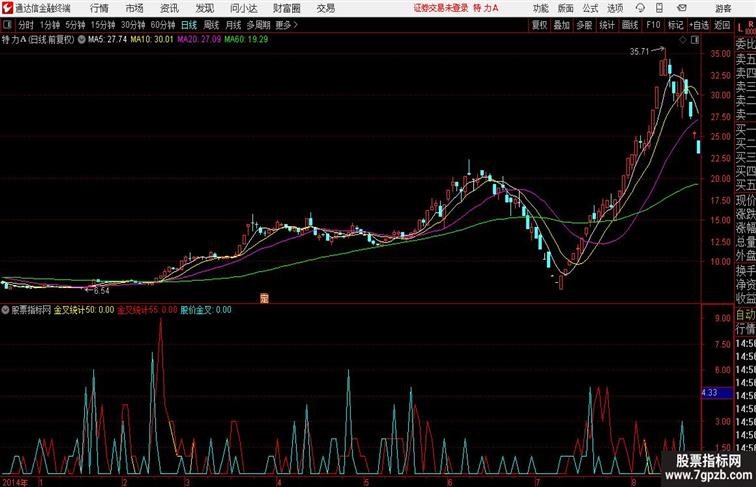Click the mobile phone icon
756x487 pixels.
(660, 8)
